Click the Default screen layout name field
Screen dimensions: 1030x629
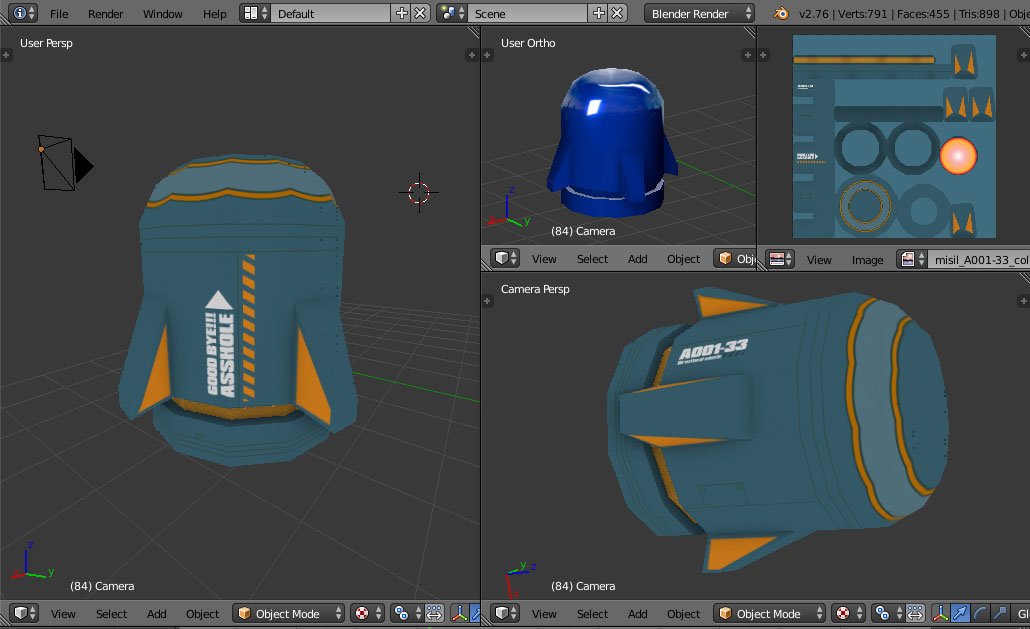(331, 13)
